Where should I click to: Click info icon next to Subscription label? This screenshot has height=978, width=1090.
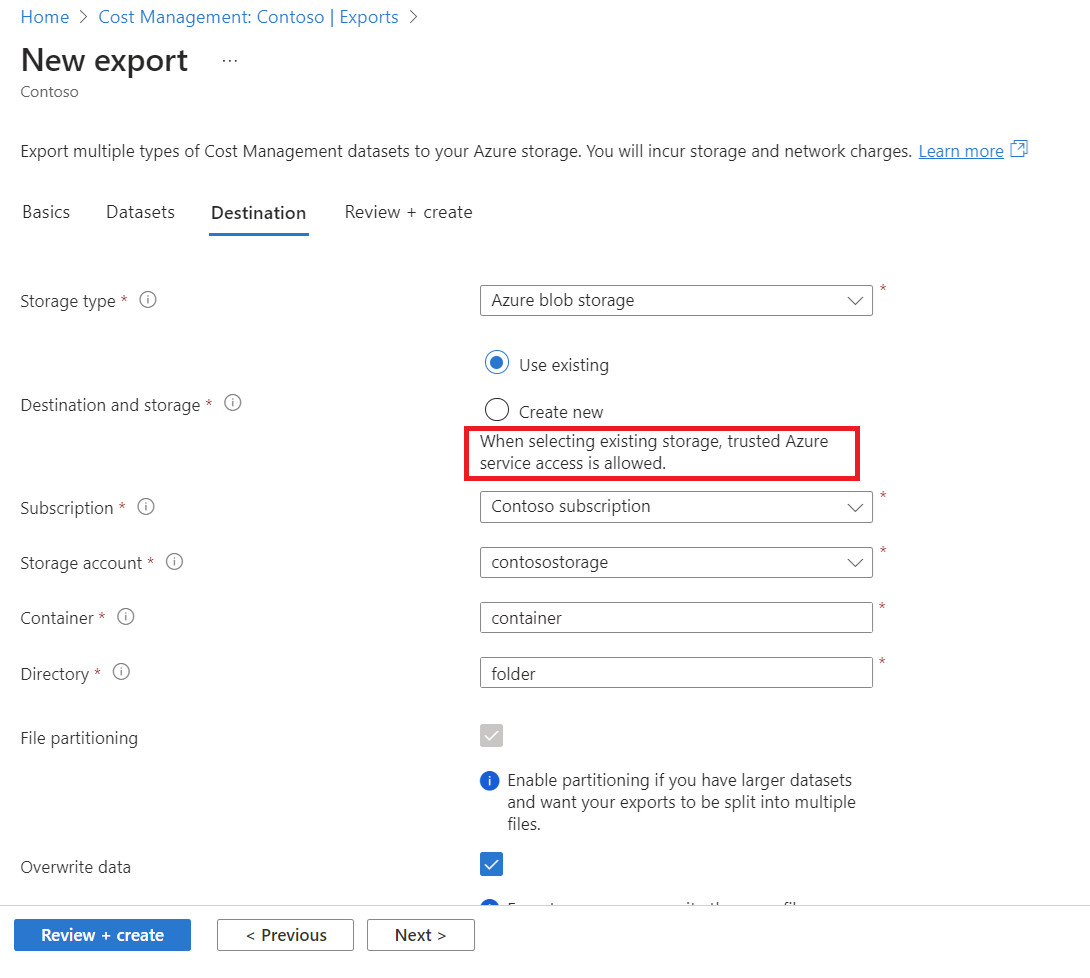point(146,507)
